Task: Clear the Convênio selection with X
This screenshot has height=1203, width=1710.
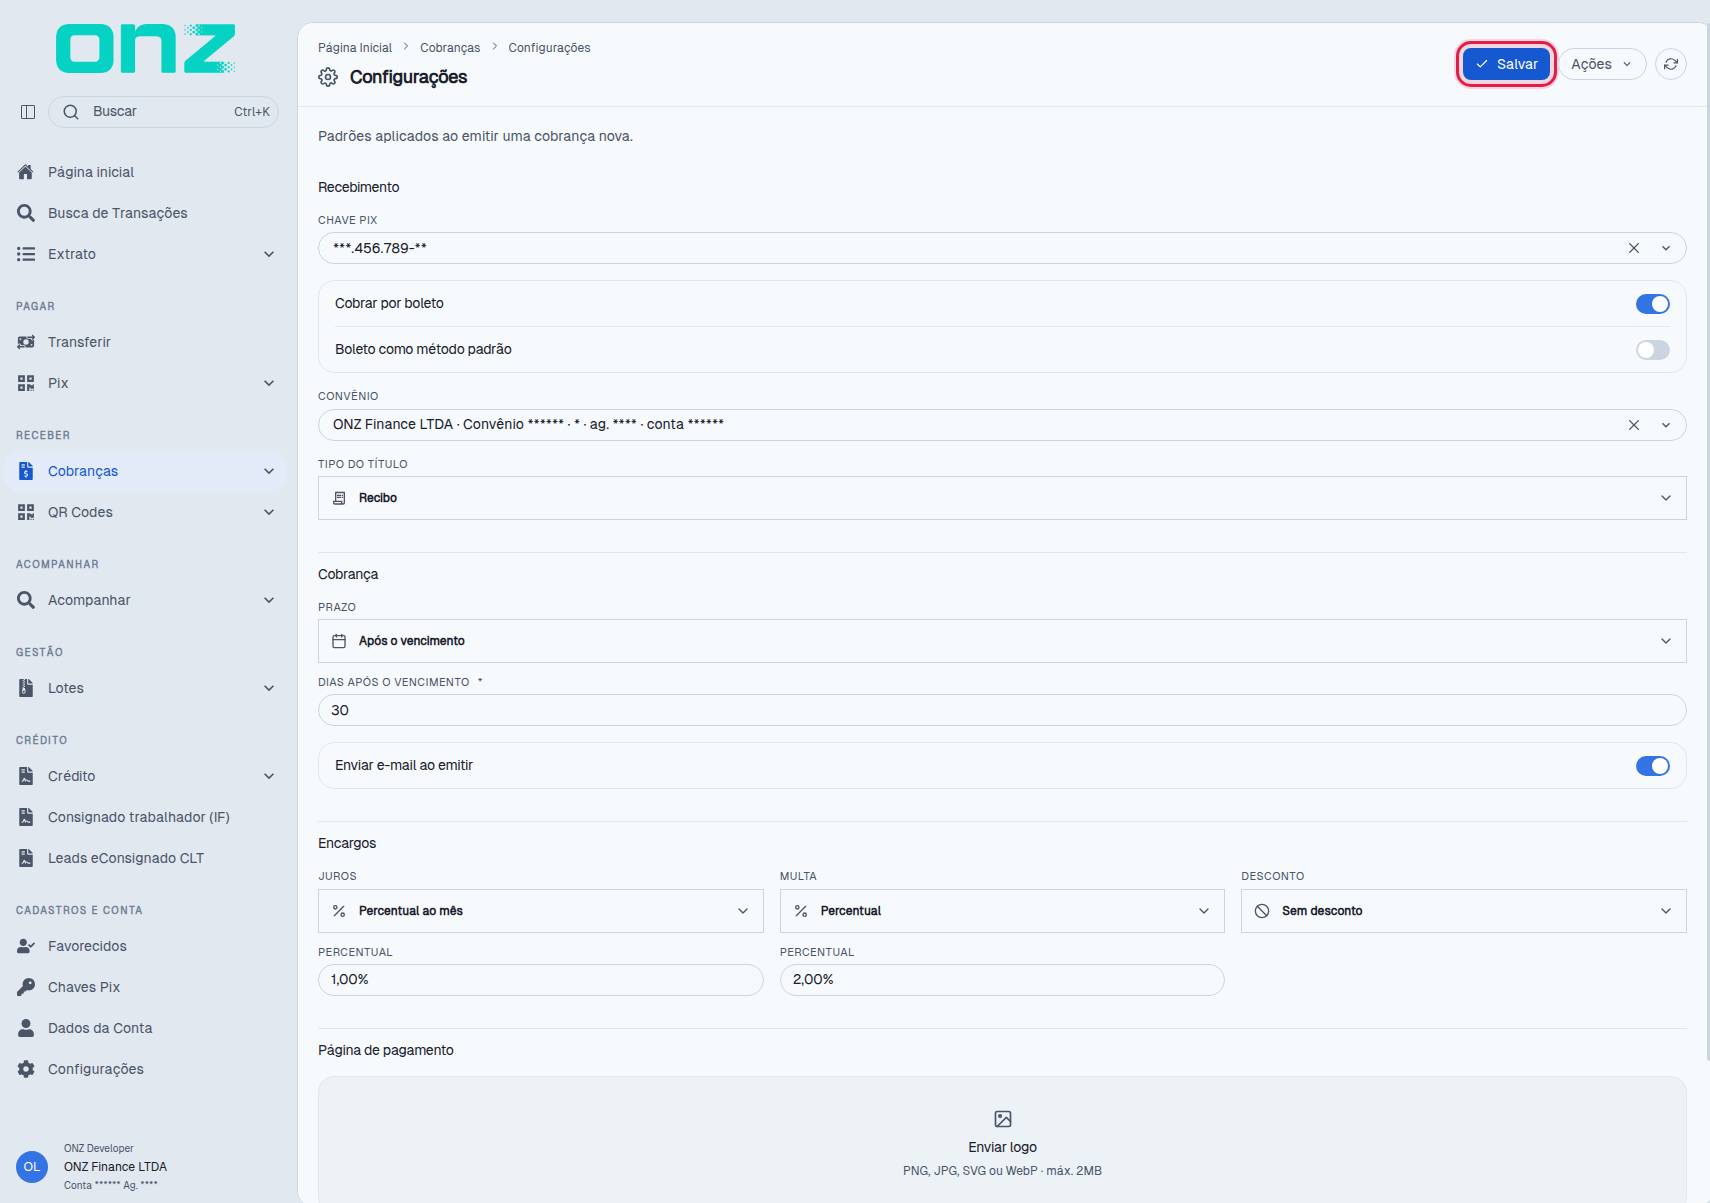Action: [1634, 425]
